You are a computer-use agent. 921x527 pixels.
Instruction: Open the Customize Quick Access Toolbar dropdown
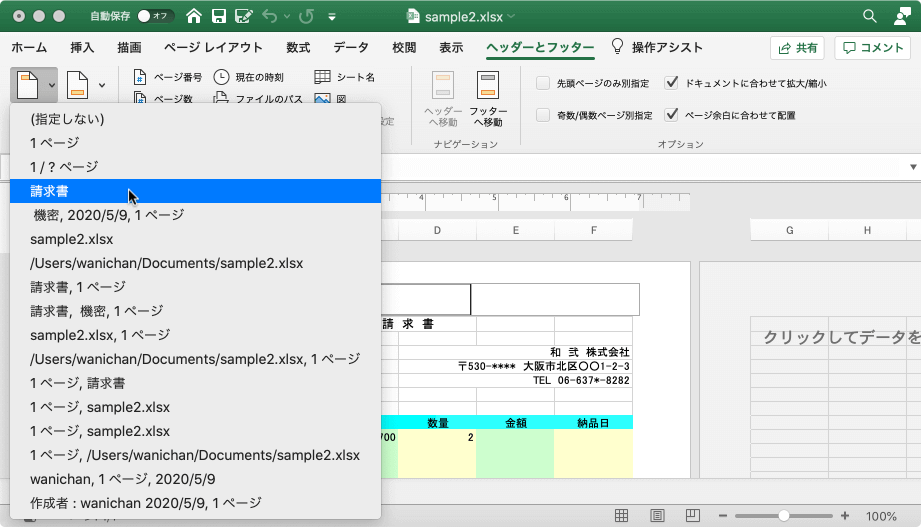(x=332, y=16)
